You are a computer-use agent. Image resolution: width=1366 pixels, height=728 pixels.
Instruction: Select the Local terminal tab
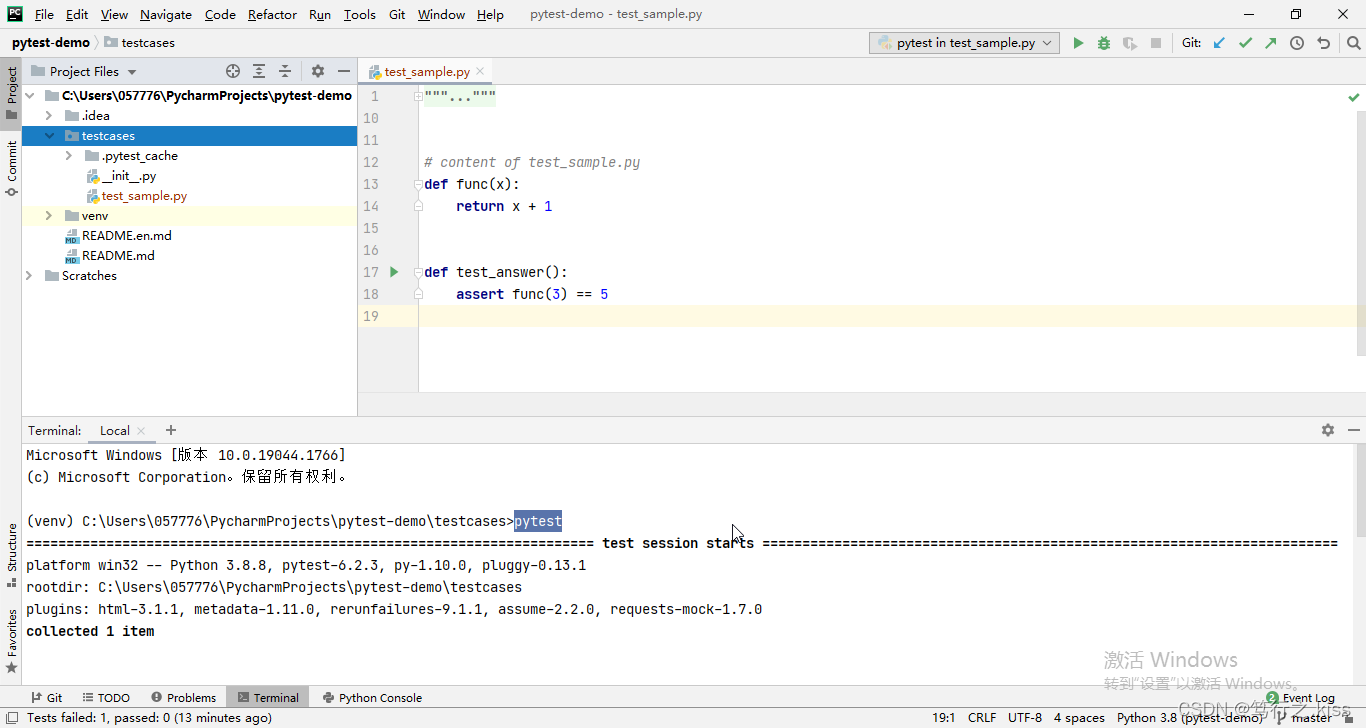[114, 430]
